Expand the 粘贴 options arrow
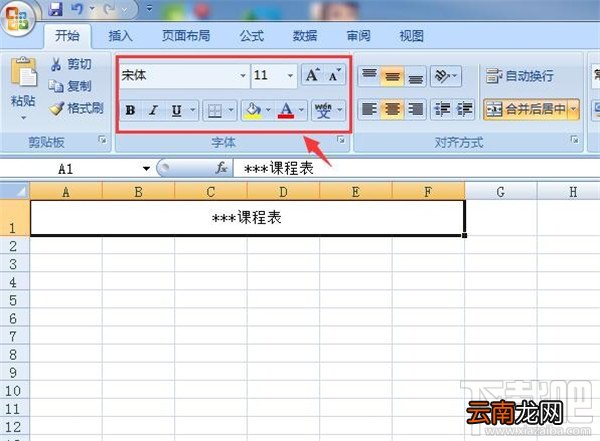 coord(23,118)
